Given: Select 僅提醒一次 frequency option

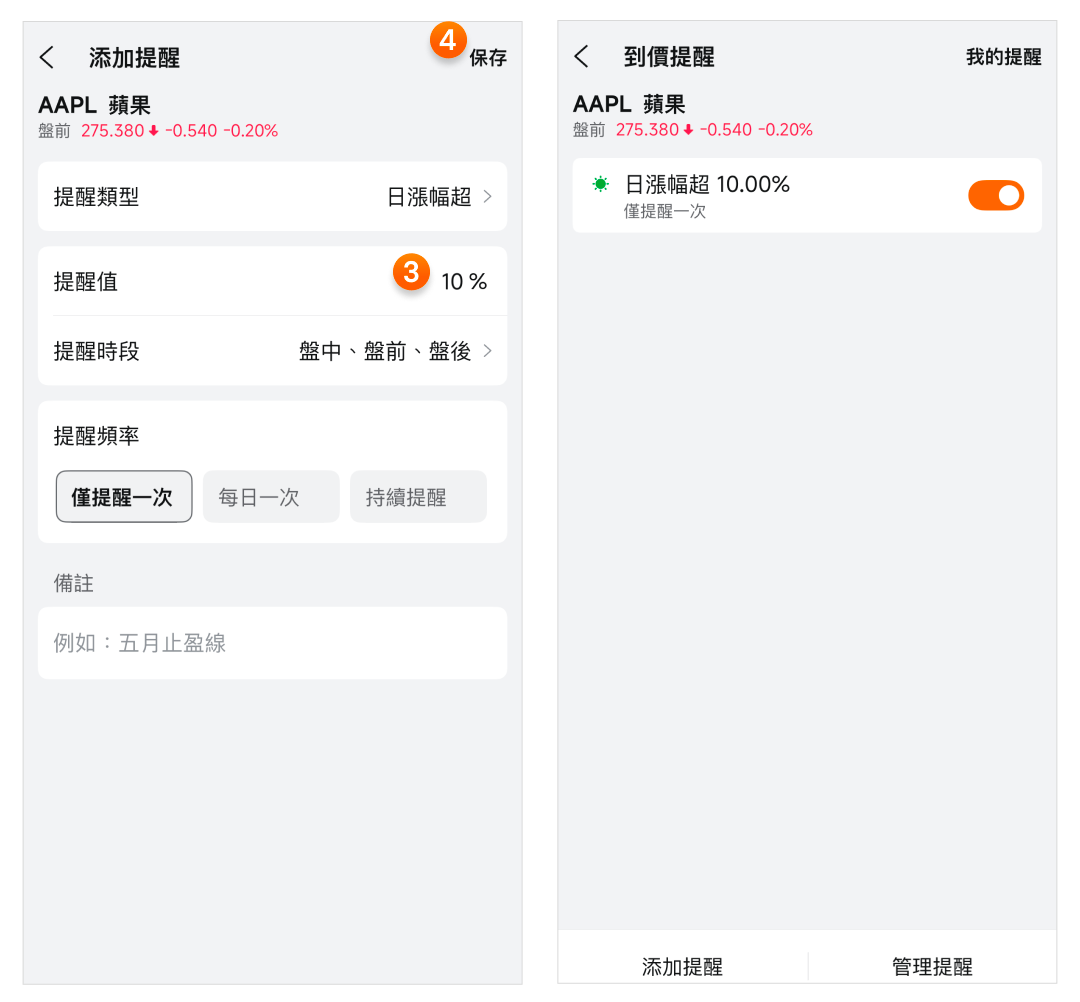Looking at the screenshot, I should click(124, 497).
